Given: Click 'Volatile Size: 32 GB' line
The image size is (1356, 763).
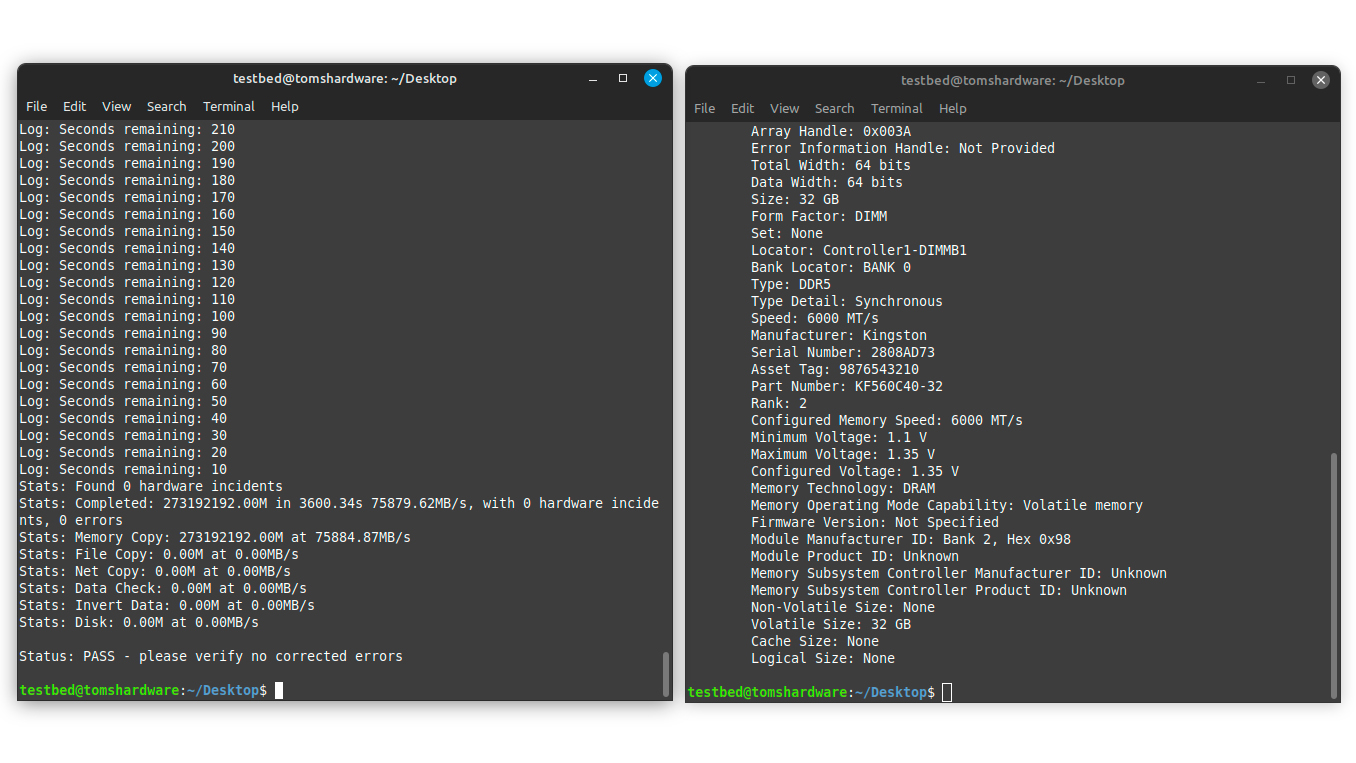Looking at the screenshot, I should tap(831, 624).
